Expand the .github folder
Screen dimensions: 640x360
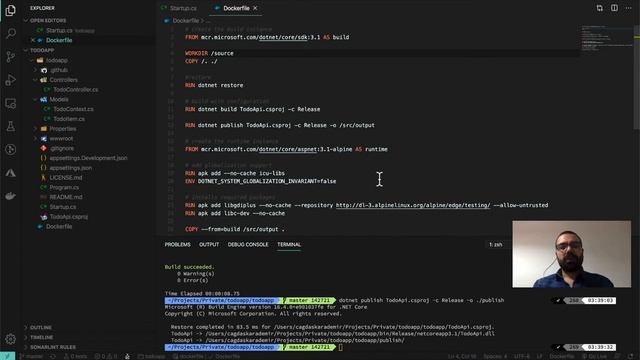(x=58, y=70)
